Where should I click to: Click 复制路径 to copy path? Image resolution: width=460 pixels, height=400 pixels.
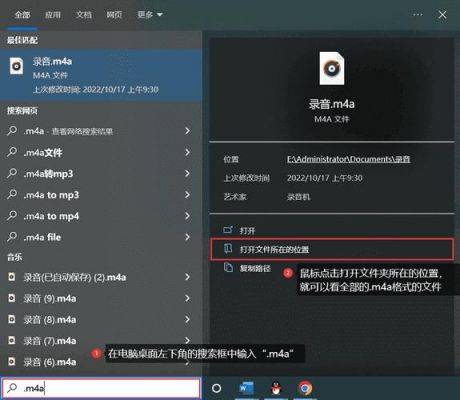coord(255,268)
